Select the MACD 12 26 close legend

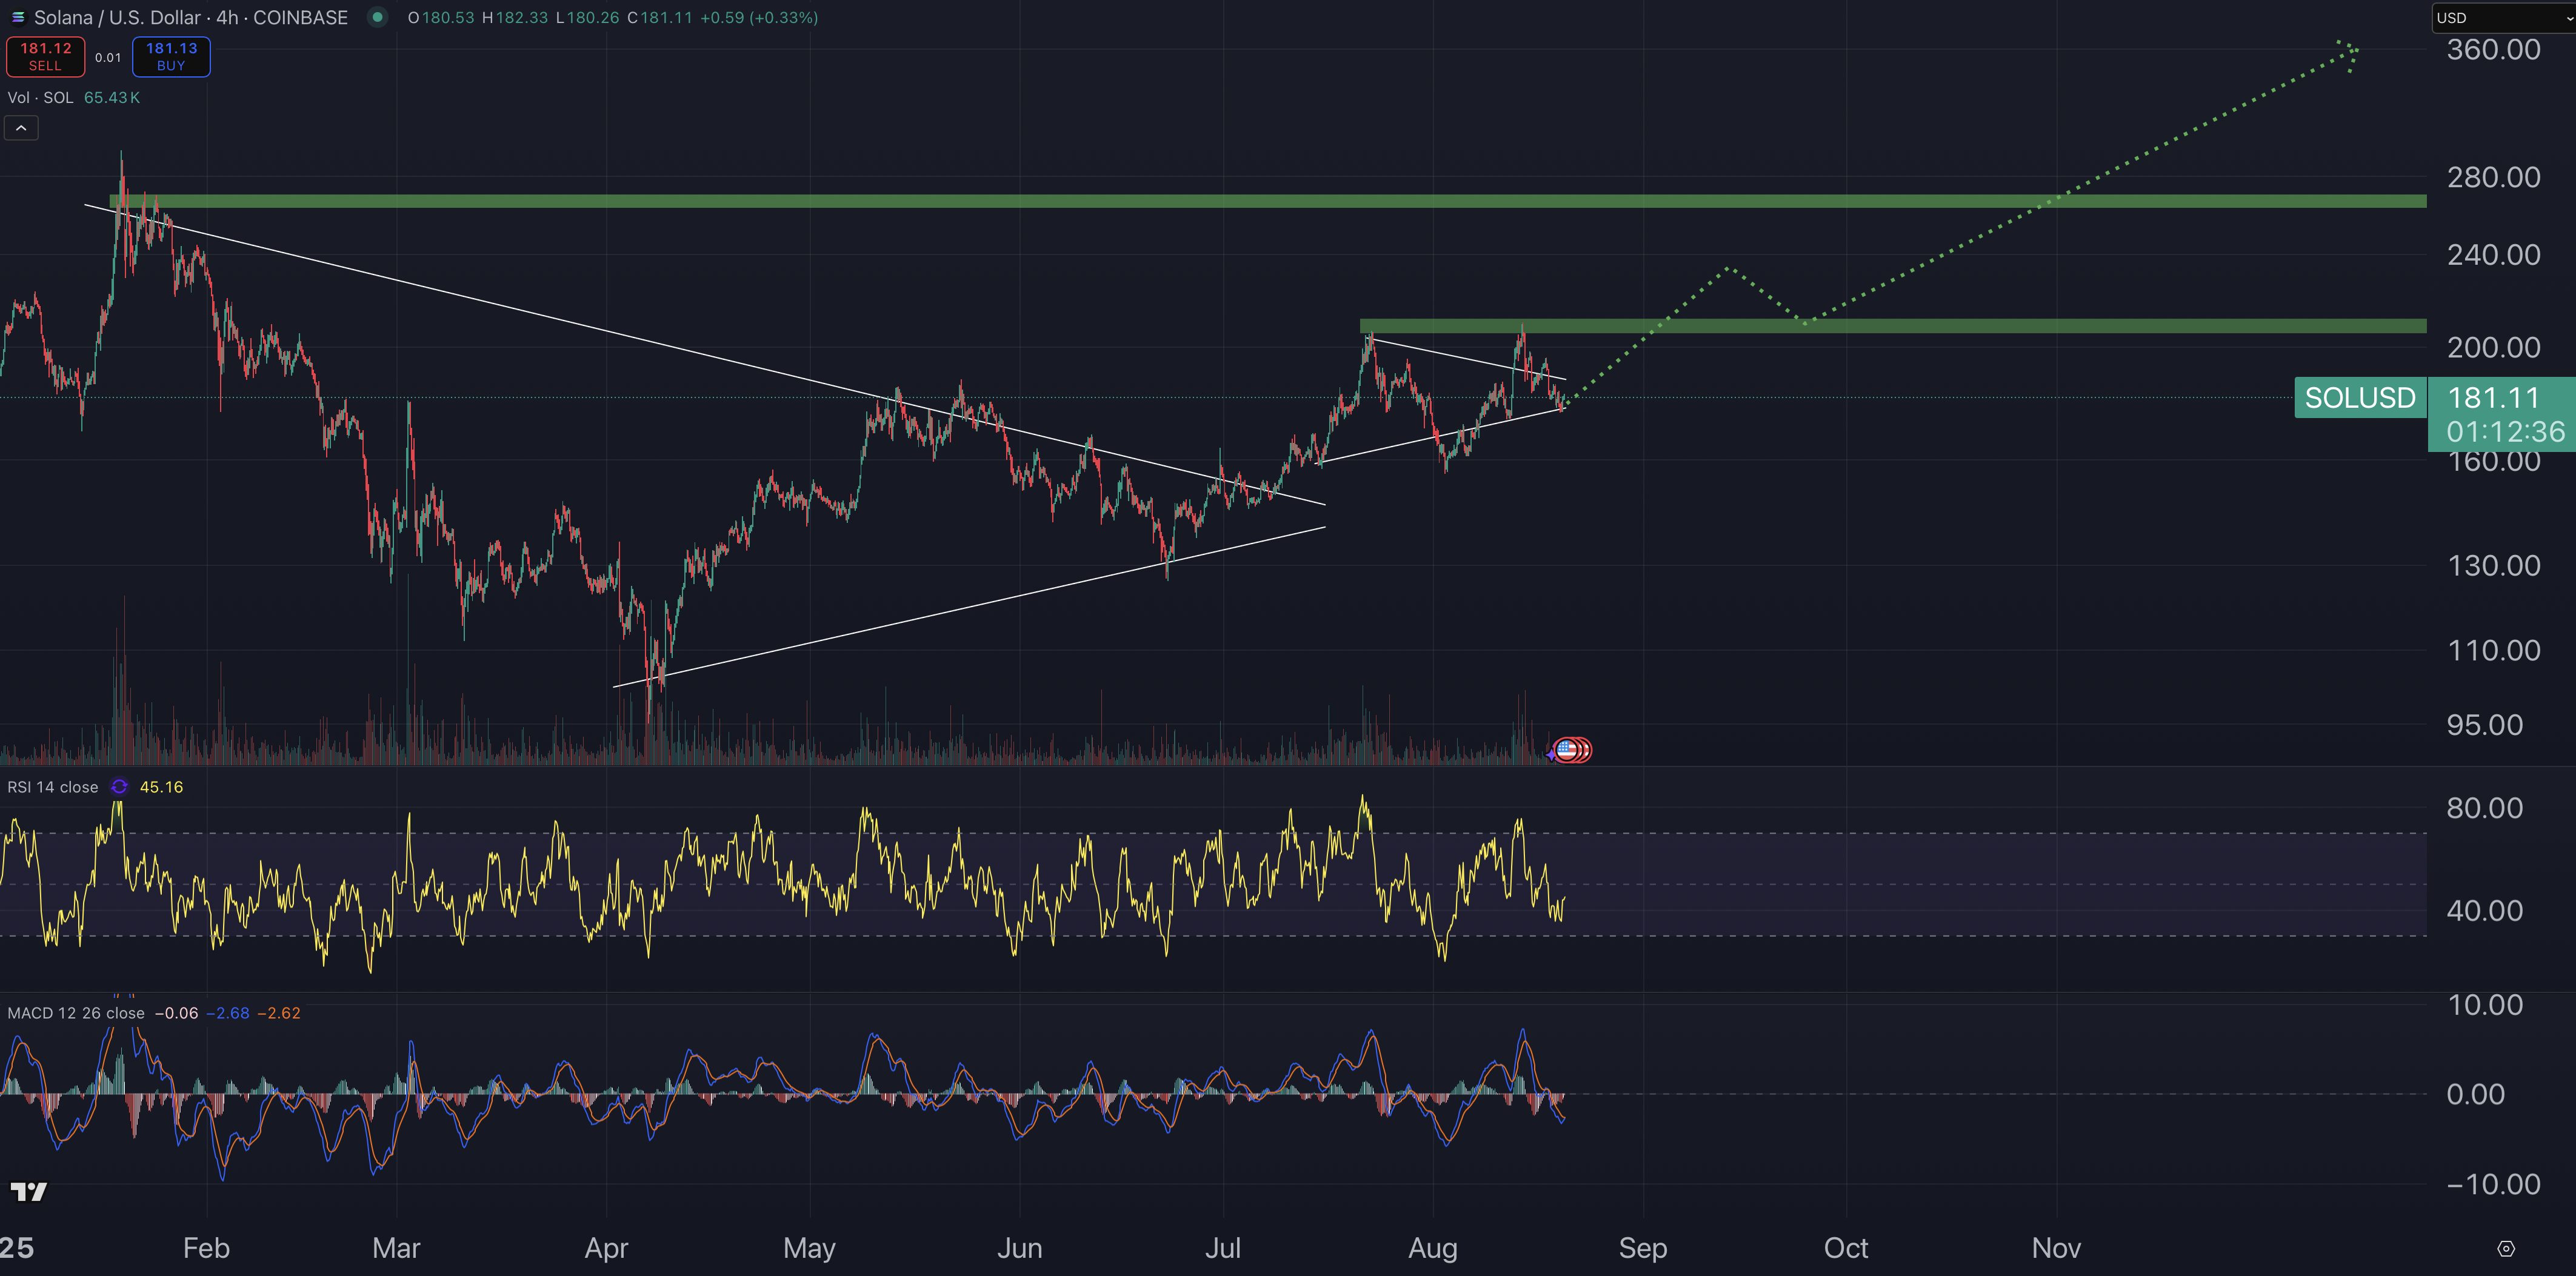click(76, 1013)
